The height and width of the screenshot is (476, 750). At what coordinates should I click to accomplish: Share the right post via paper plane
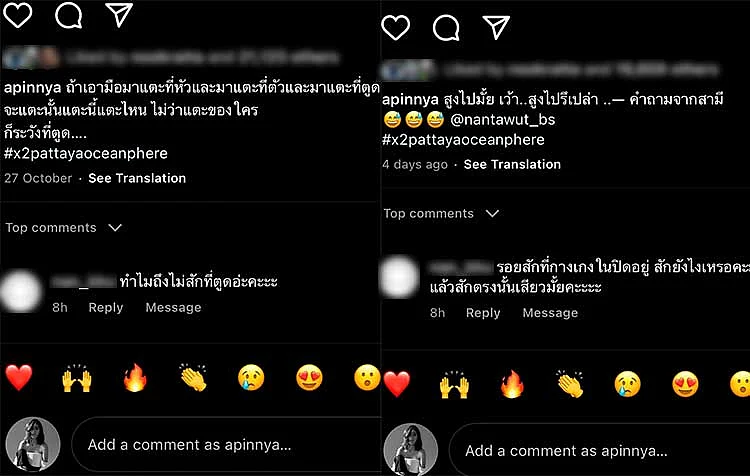point(496,27)
